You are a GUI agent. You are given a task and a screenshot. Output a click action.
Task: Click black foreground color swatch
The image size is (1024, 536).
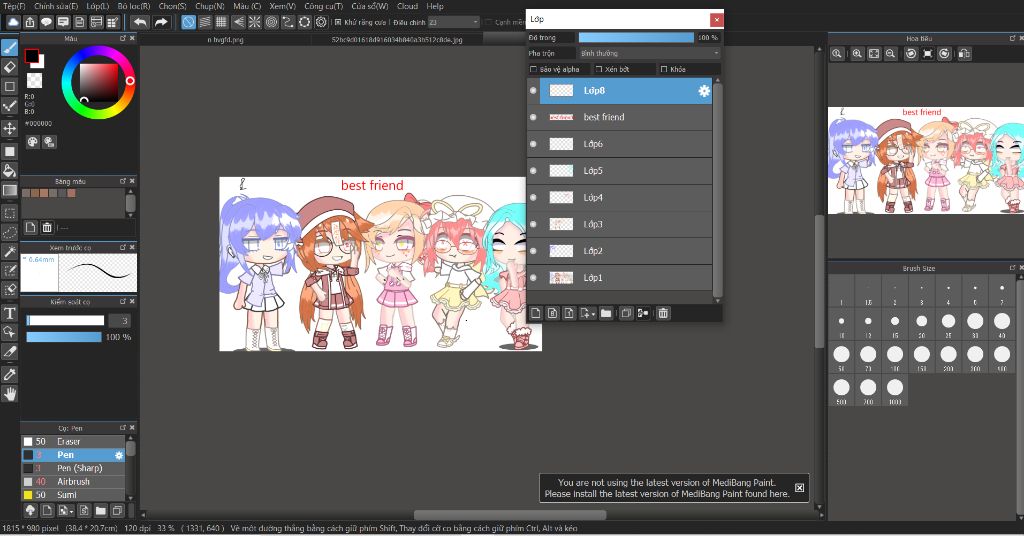pyautogui.click(x=31, y=57)
